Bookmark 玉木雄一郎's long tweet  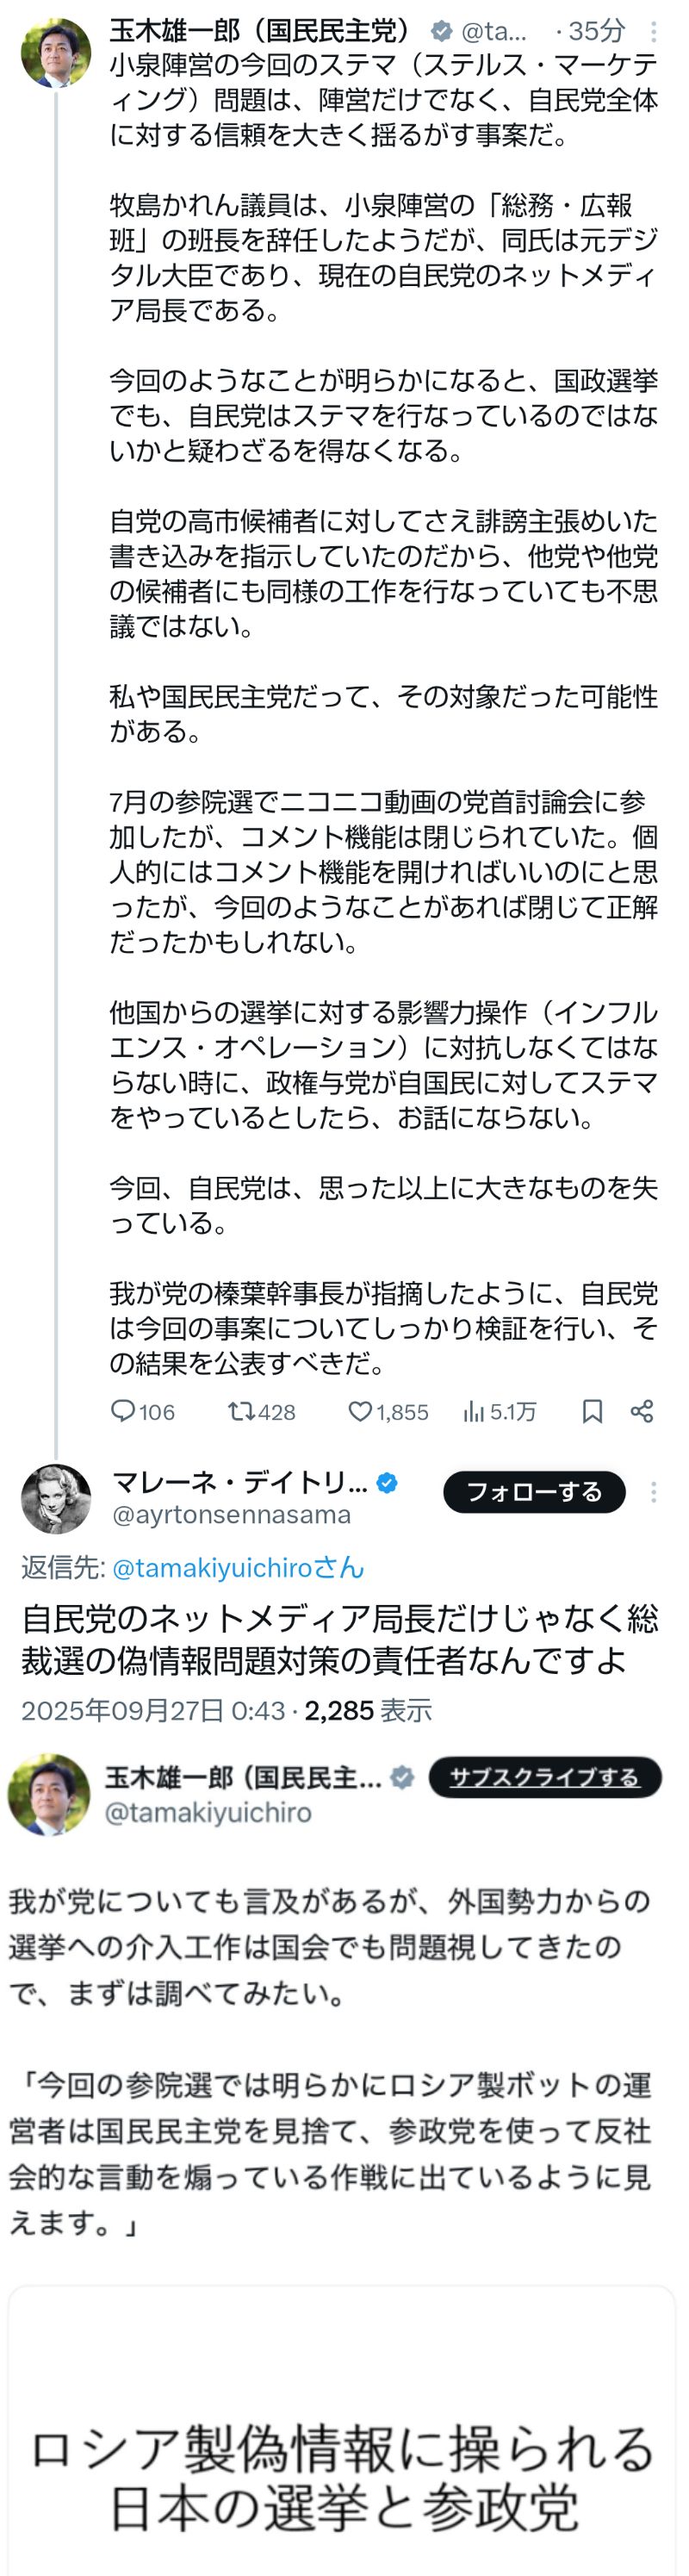[x=592, y=1410]
